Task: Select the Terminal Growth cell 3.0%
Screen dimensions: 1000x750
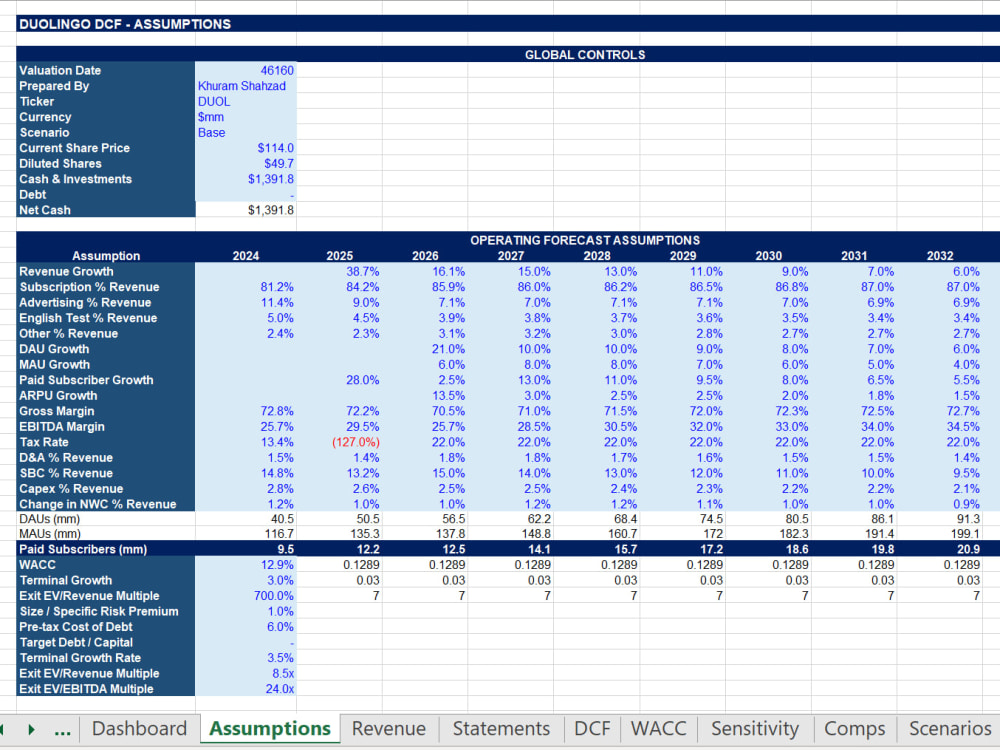Action: [246, 580]
